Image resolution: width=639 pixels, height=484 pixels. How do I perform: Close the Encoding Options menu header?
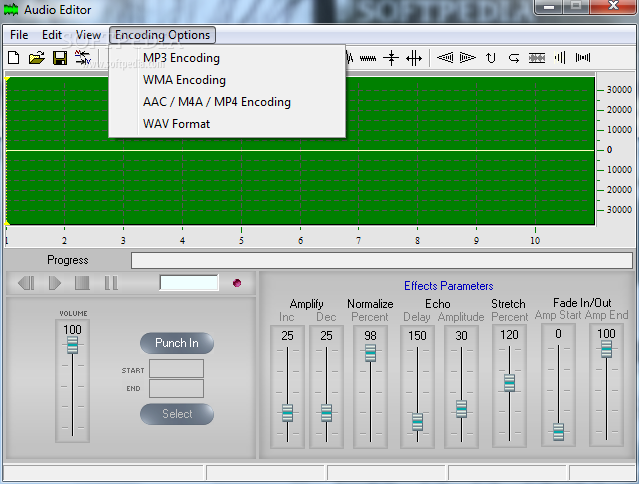[x=162, y=35]
